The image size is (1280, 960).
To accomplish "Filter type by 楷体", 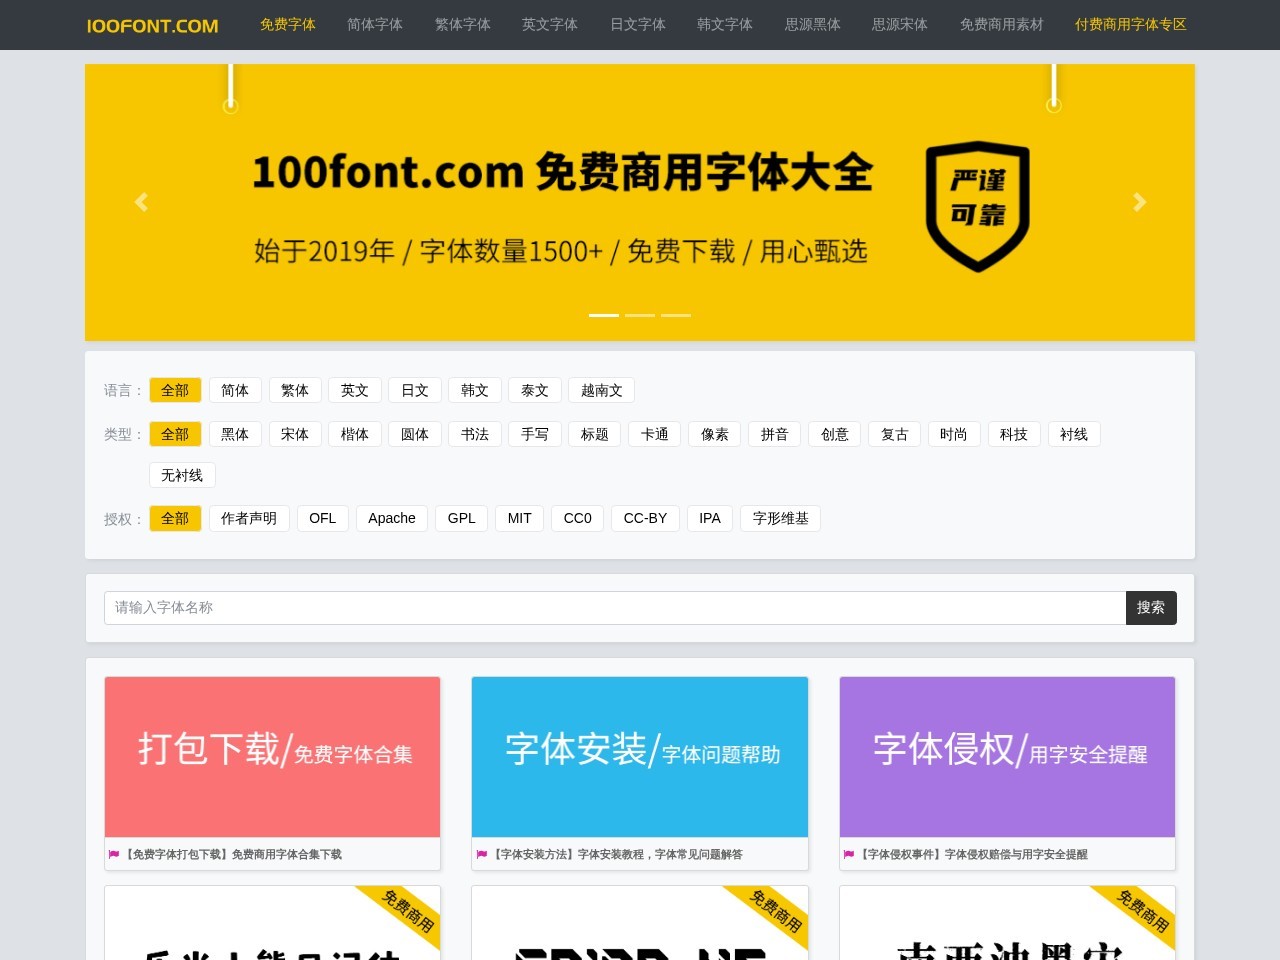I will coord(355,434).
